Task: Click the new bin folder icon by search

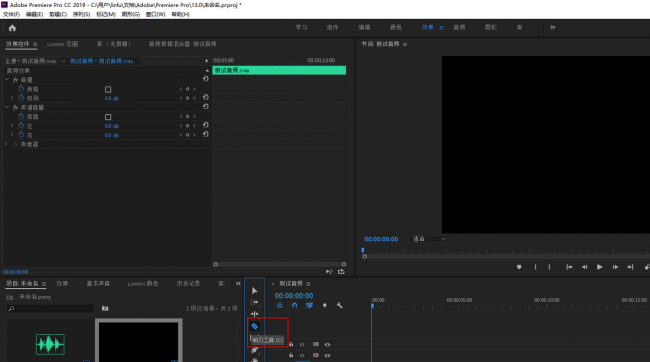Action: pyautogui.click(x=105, y=309)
